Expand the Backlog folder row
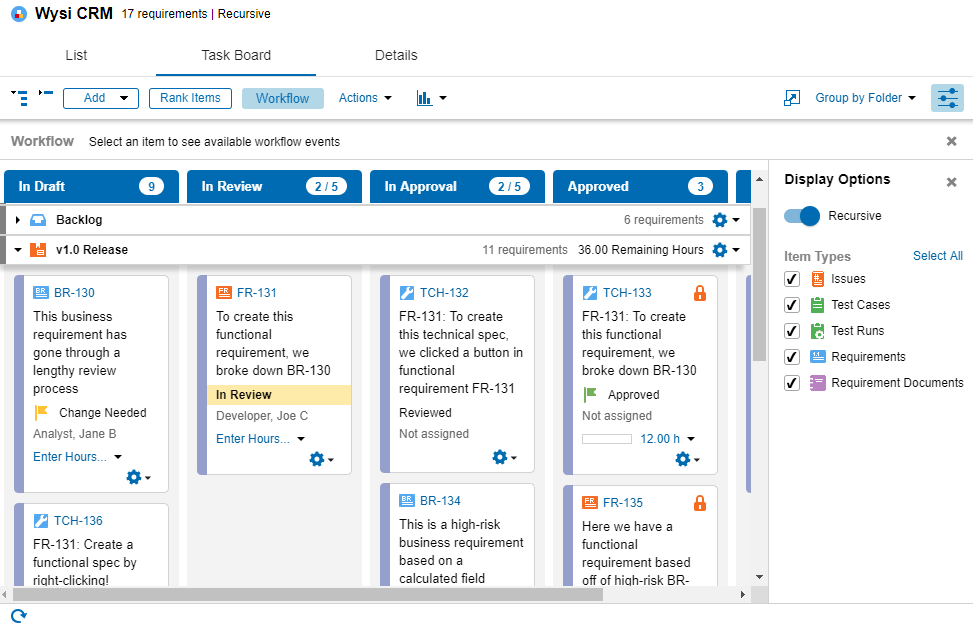The height and width of the screenshot is (629, 973). 18,220
